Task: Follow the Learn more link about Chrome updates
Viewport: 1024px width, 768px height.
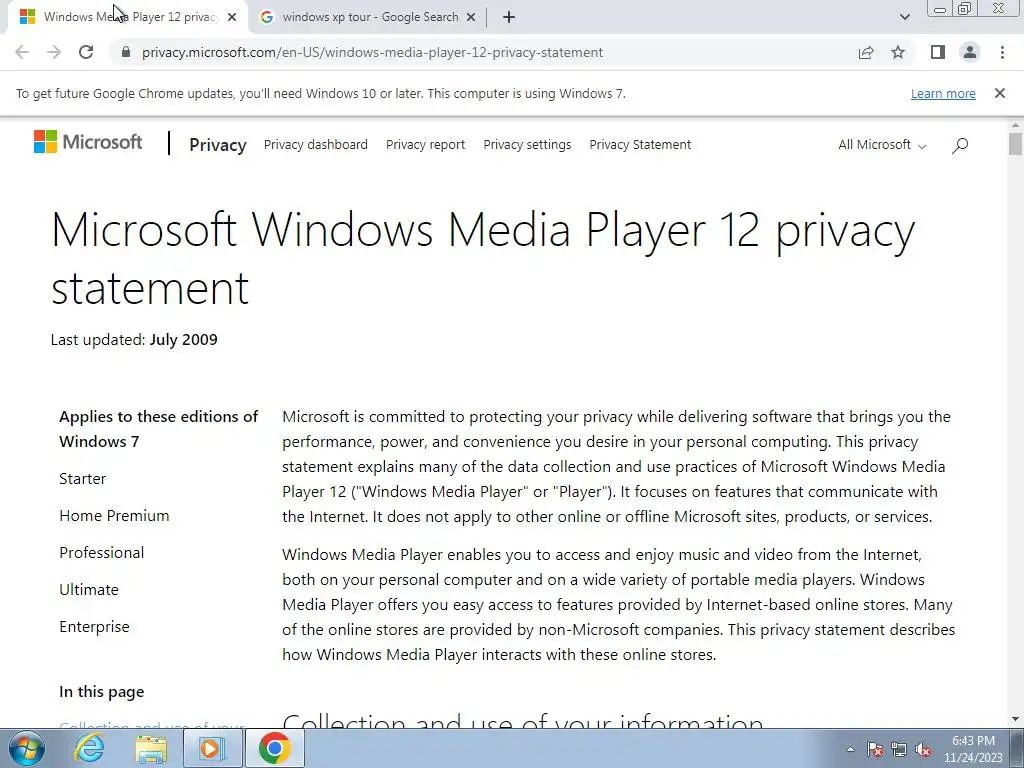Action: click(x=943, y=93)
